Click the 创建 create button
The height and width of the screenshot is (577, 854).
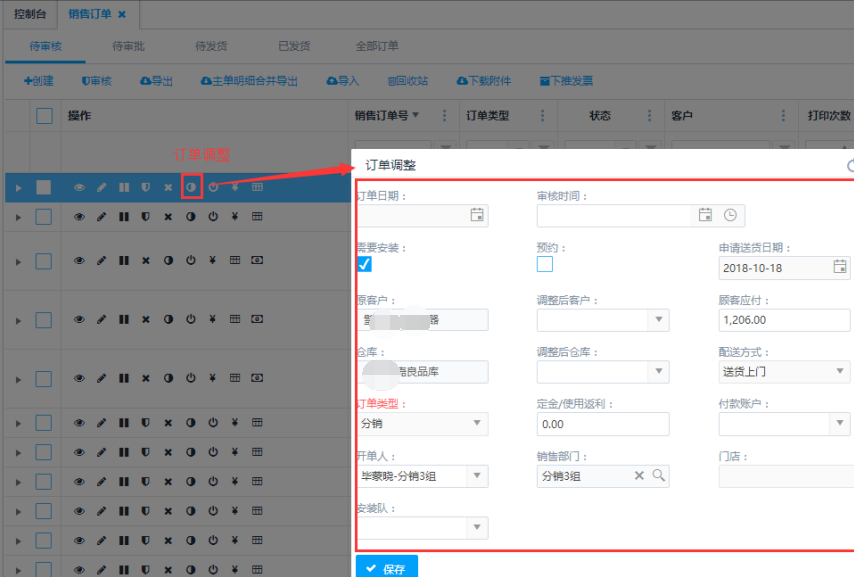tap(39, 81)
